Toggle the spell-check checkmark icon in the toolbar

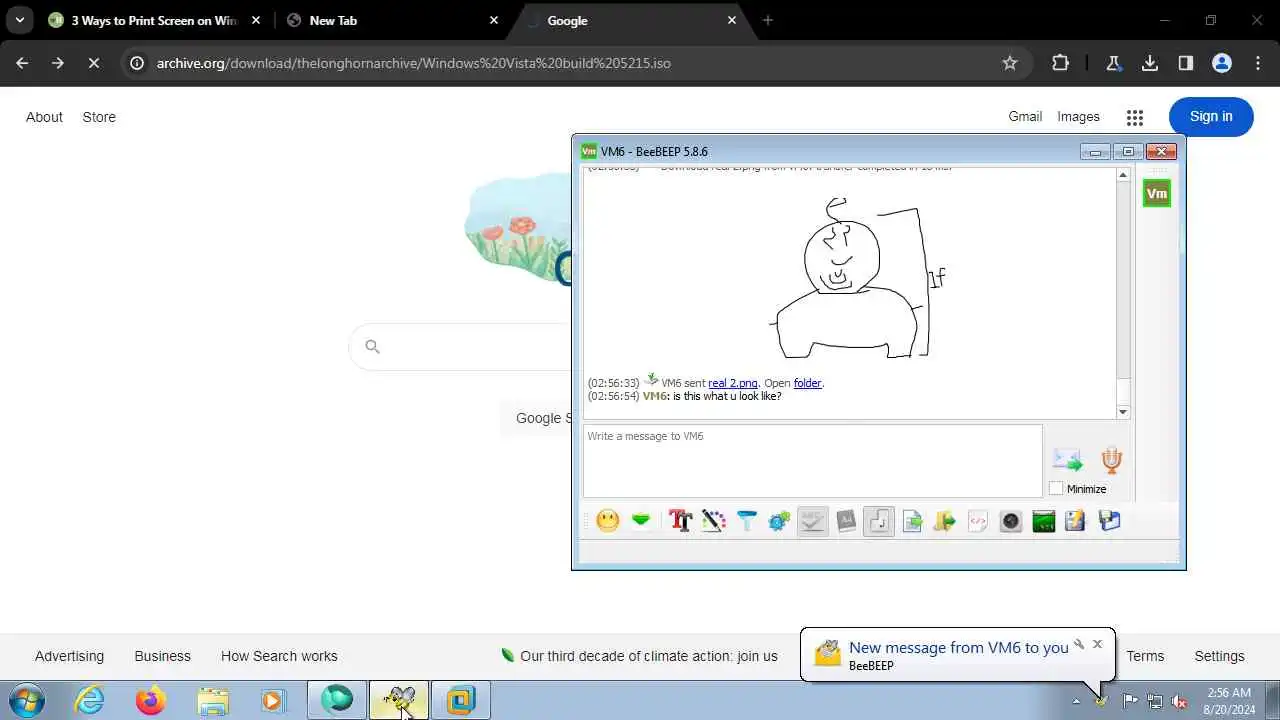click(813, 520)
